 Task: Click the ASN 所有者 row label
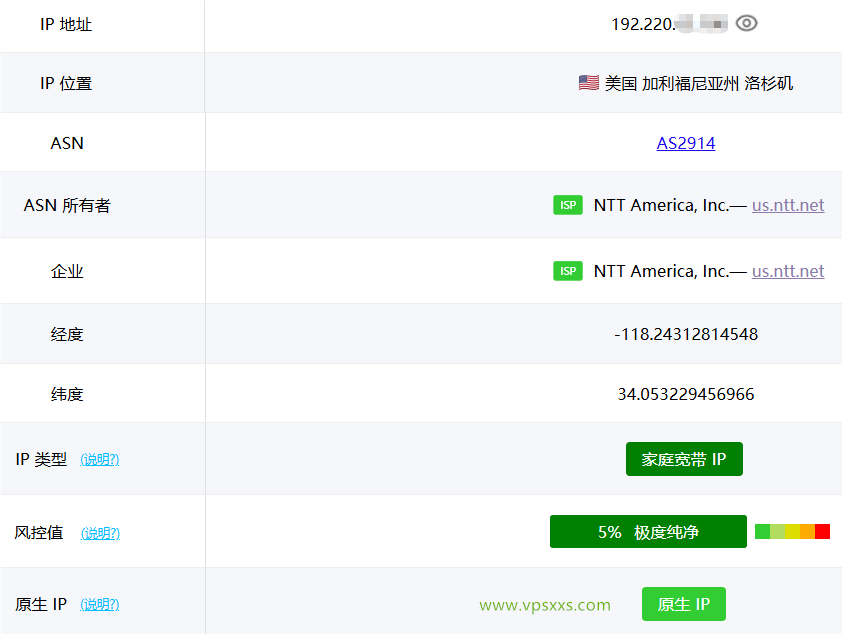(67, 206)
